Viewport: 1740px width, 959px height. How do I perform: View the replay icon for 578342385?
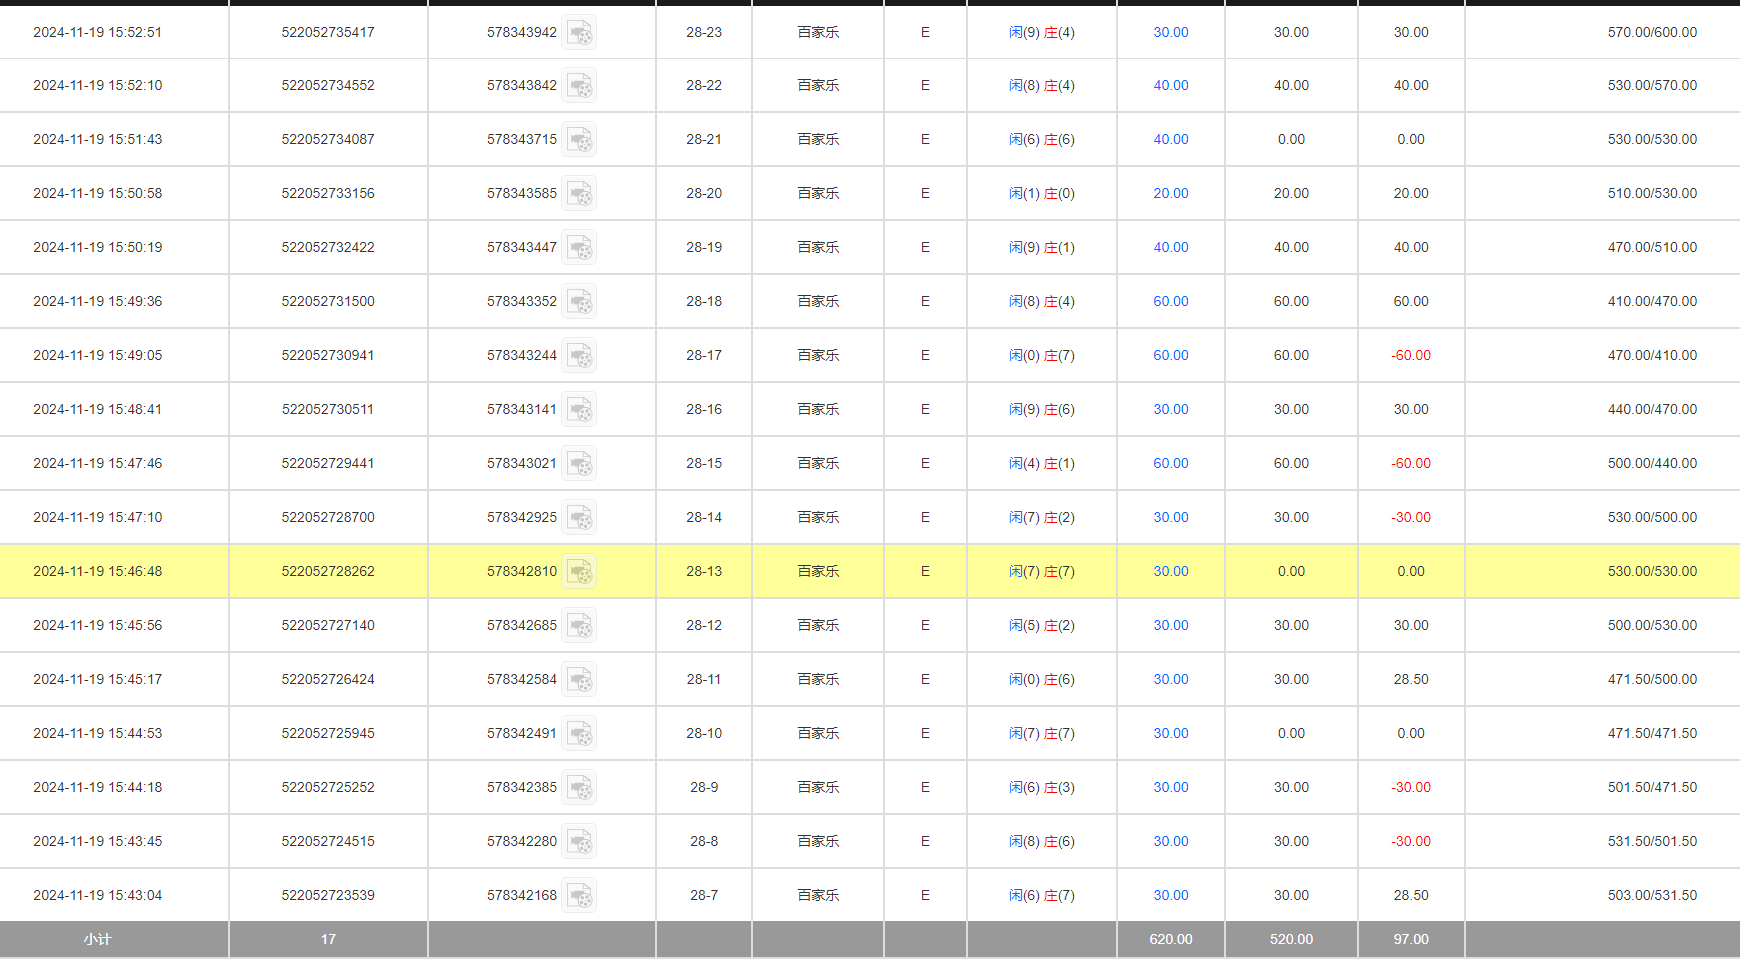click(x=579, y=788)
